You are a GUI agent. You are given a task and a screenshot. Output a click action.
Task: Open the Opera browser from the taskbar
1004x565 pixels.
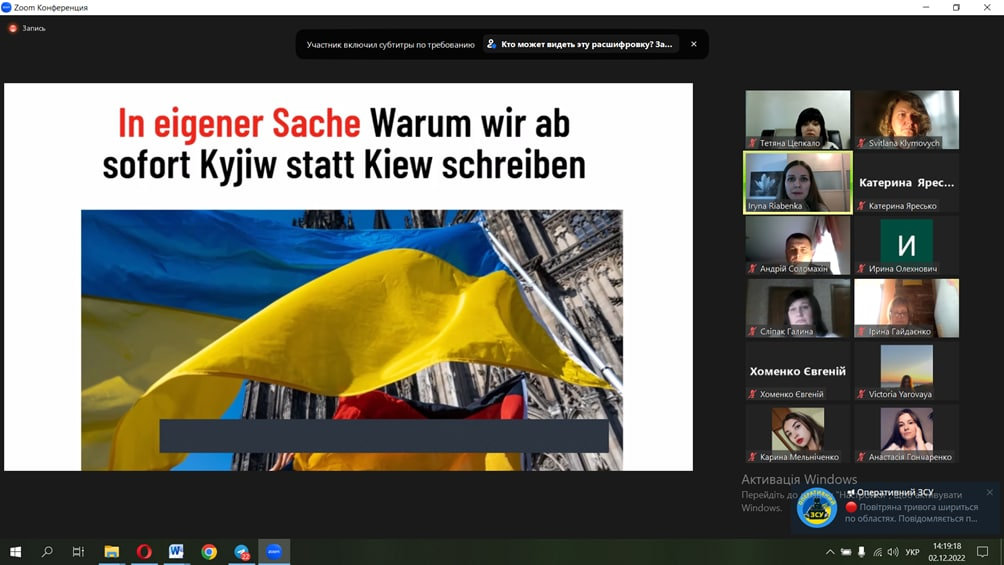pos(144,552)
